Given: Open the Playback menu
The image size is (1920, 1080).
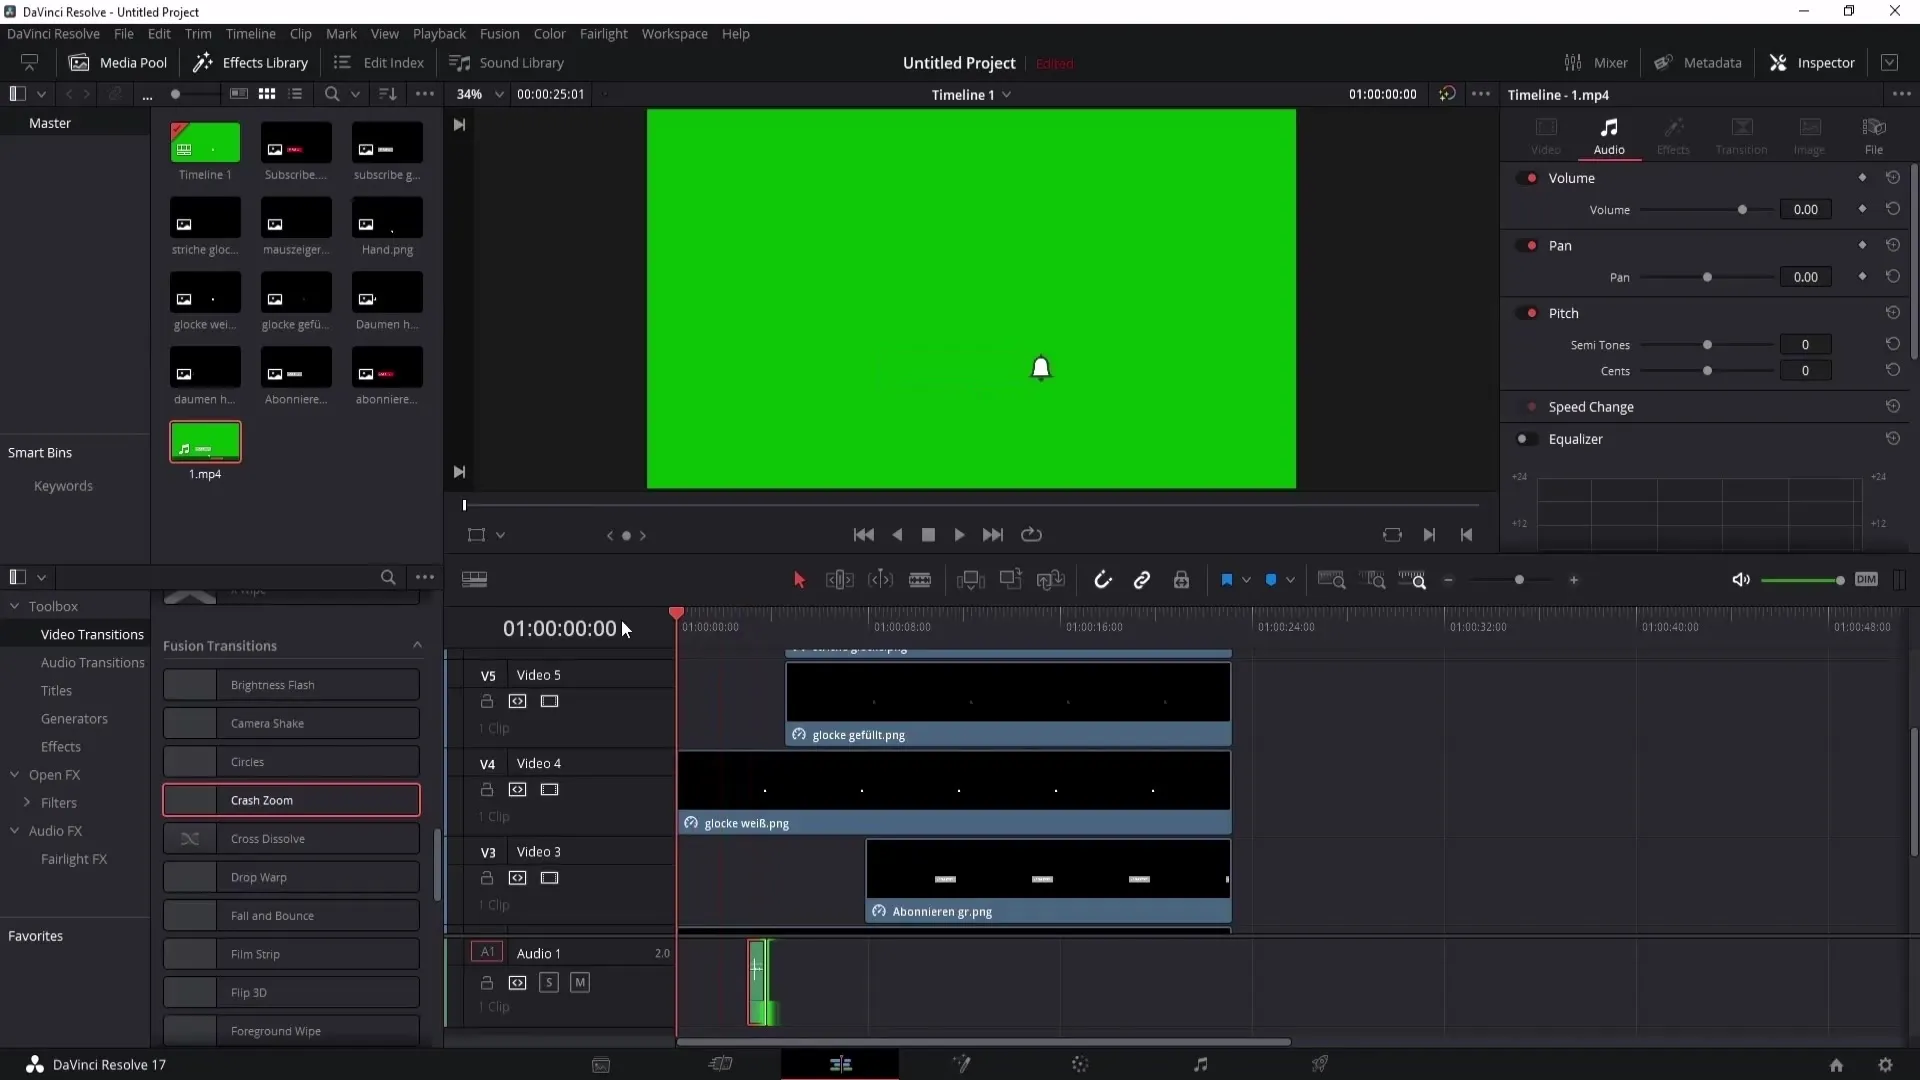Looking at the screenshot, I should 439,33.
